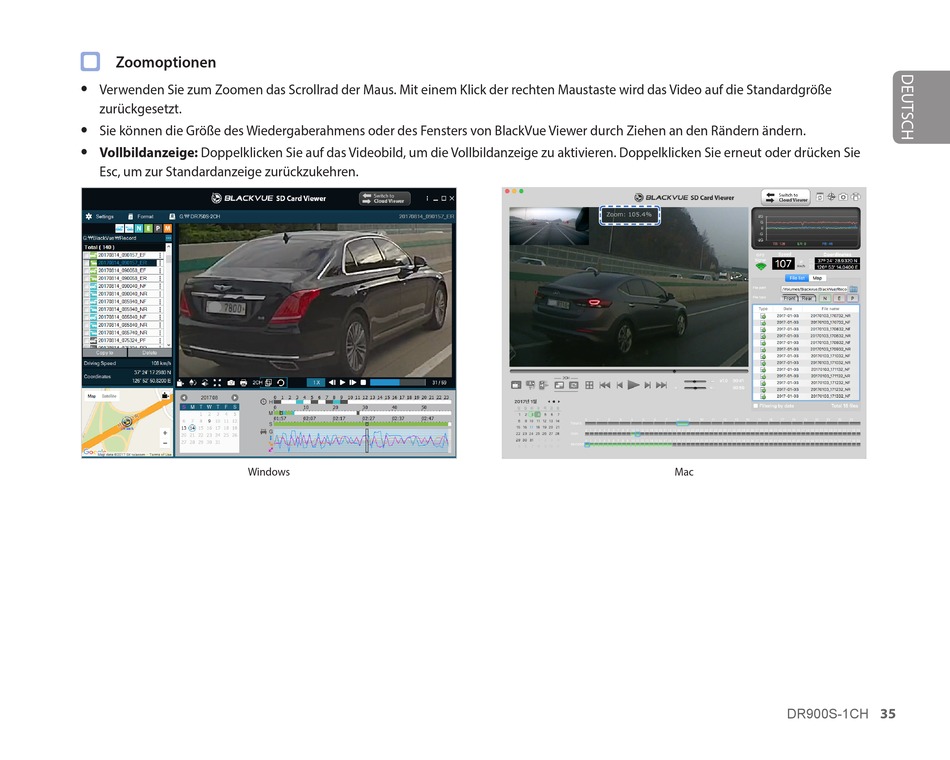Image resolution: width=950 pixels, height=760 pixels.
Task: Check the box for file 20170814_090157_EF
Action: (x=87, y=255)
